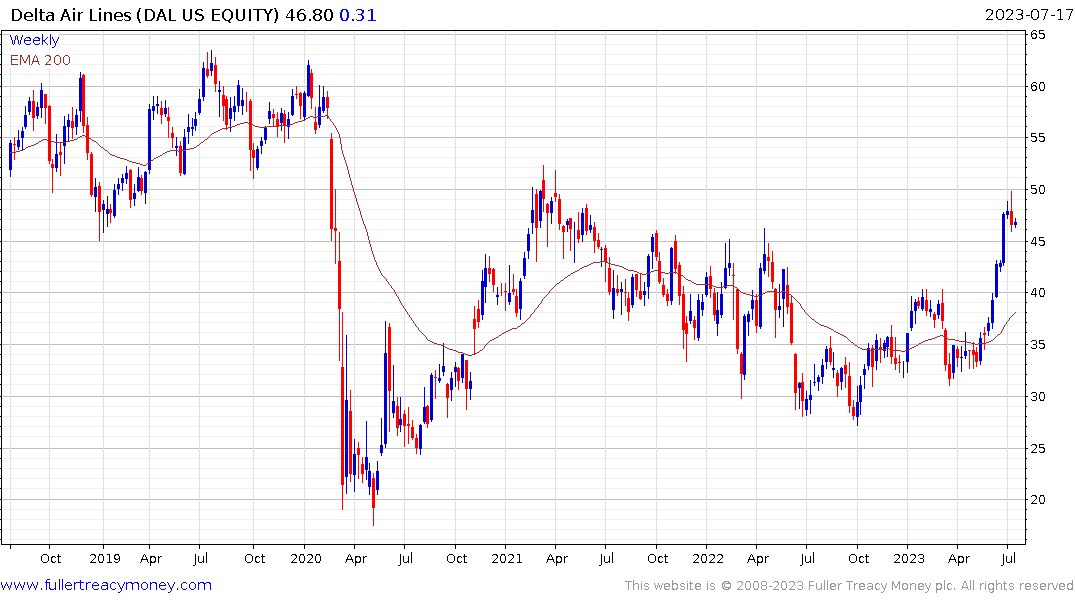Click the 2022 year label on time axis
This screenshot has height=600, width=1075.
pos(708,559)
